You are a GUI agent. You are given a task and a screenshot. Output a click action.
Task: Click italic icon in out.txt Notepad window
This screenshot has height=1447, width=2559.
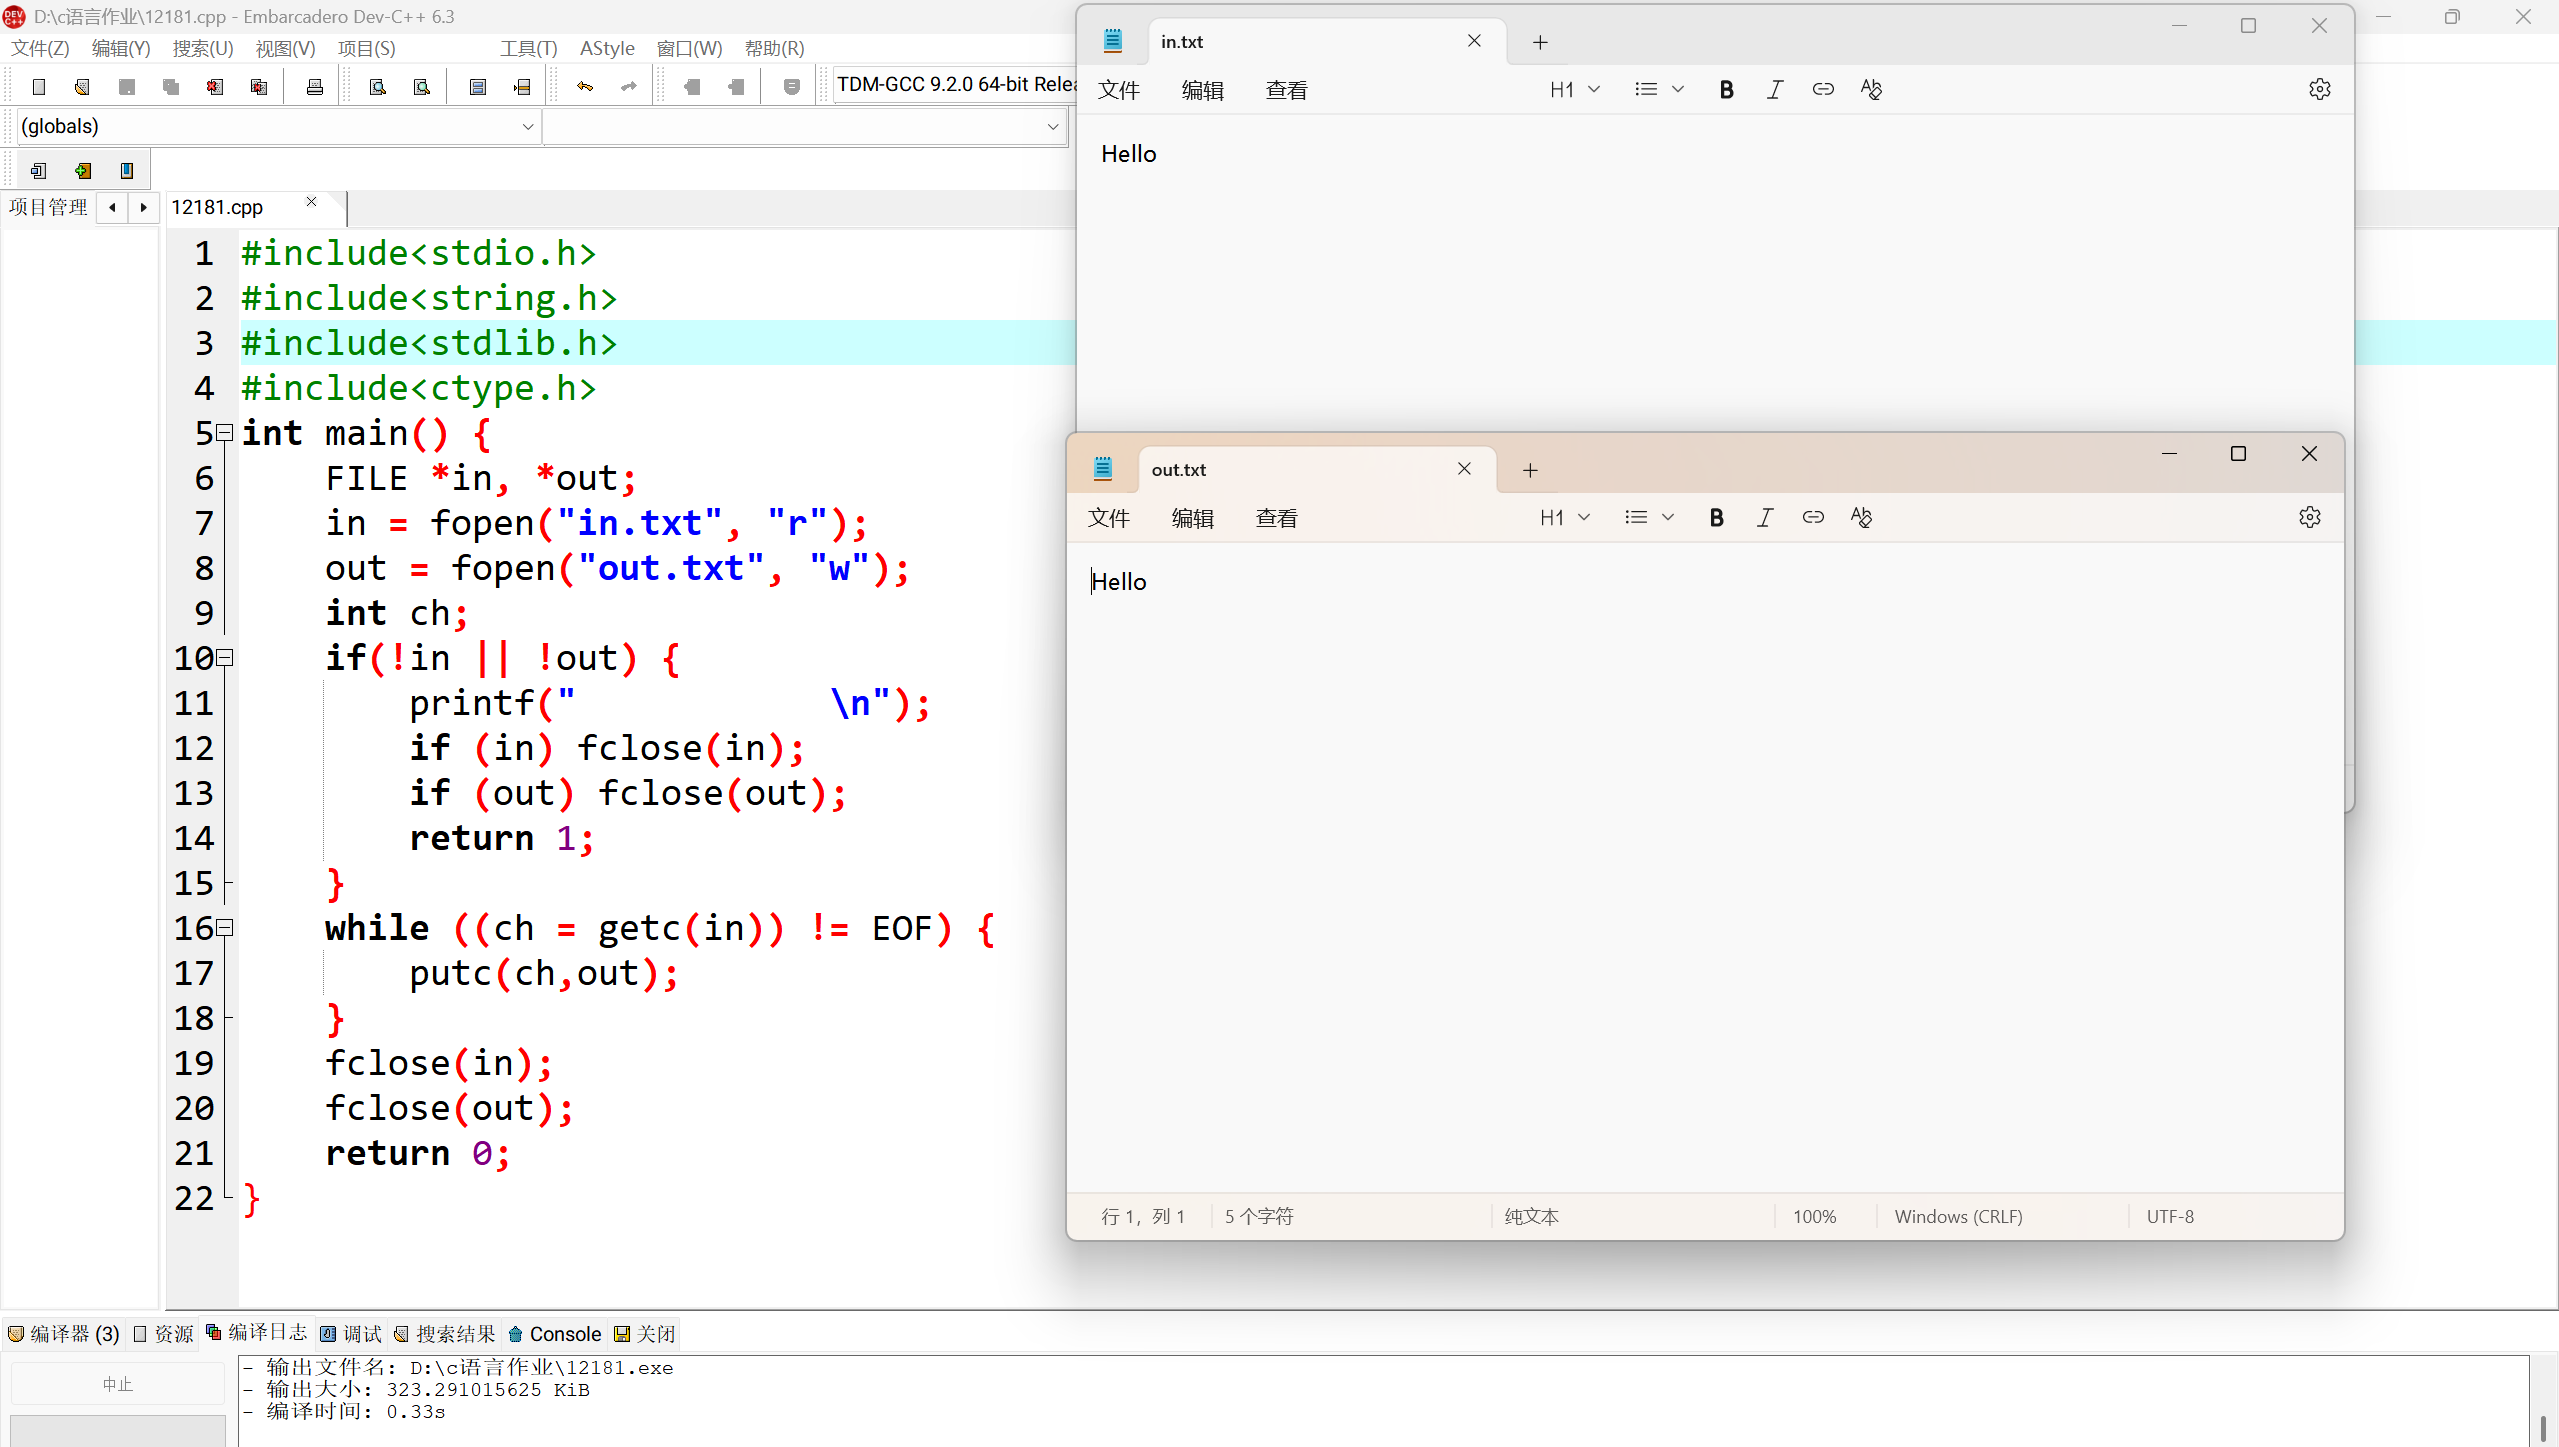(x=1765, y=518)
